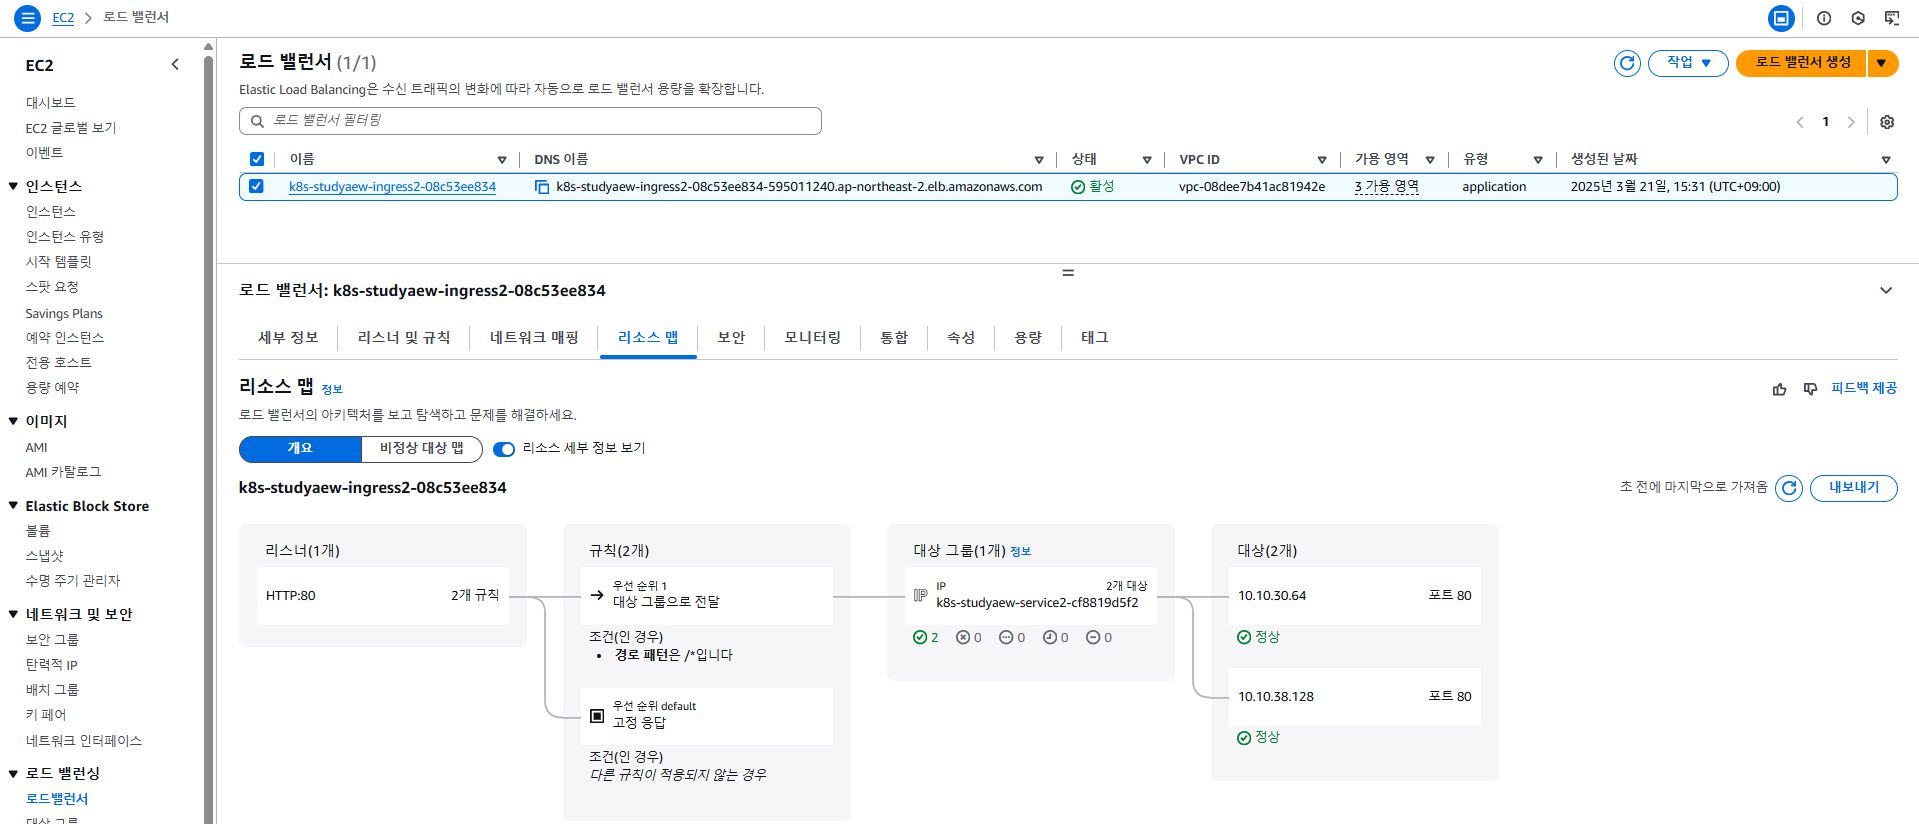Open the hexagon settings icon in header
Image resolution: width=1919 pixels, height=824 pixels.
tap(1858, 18)
